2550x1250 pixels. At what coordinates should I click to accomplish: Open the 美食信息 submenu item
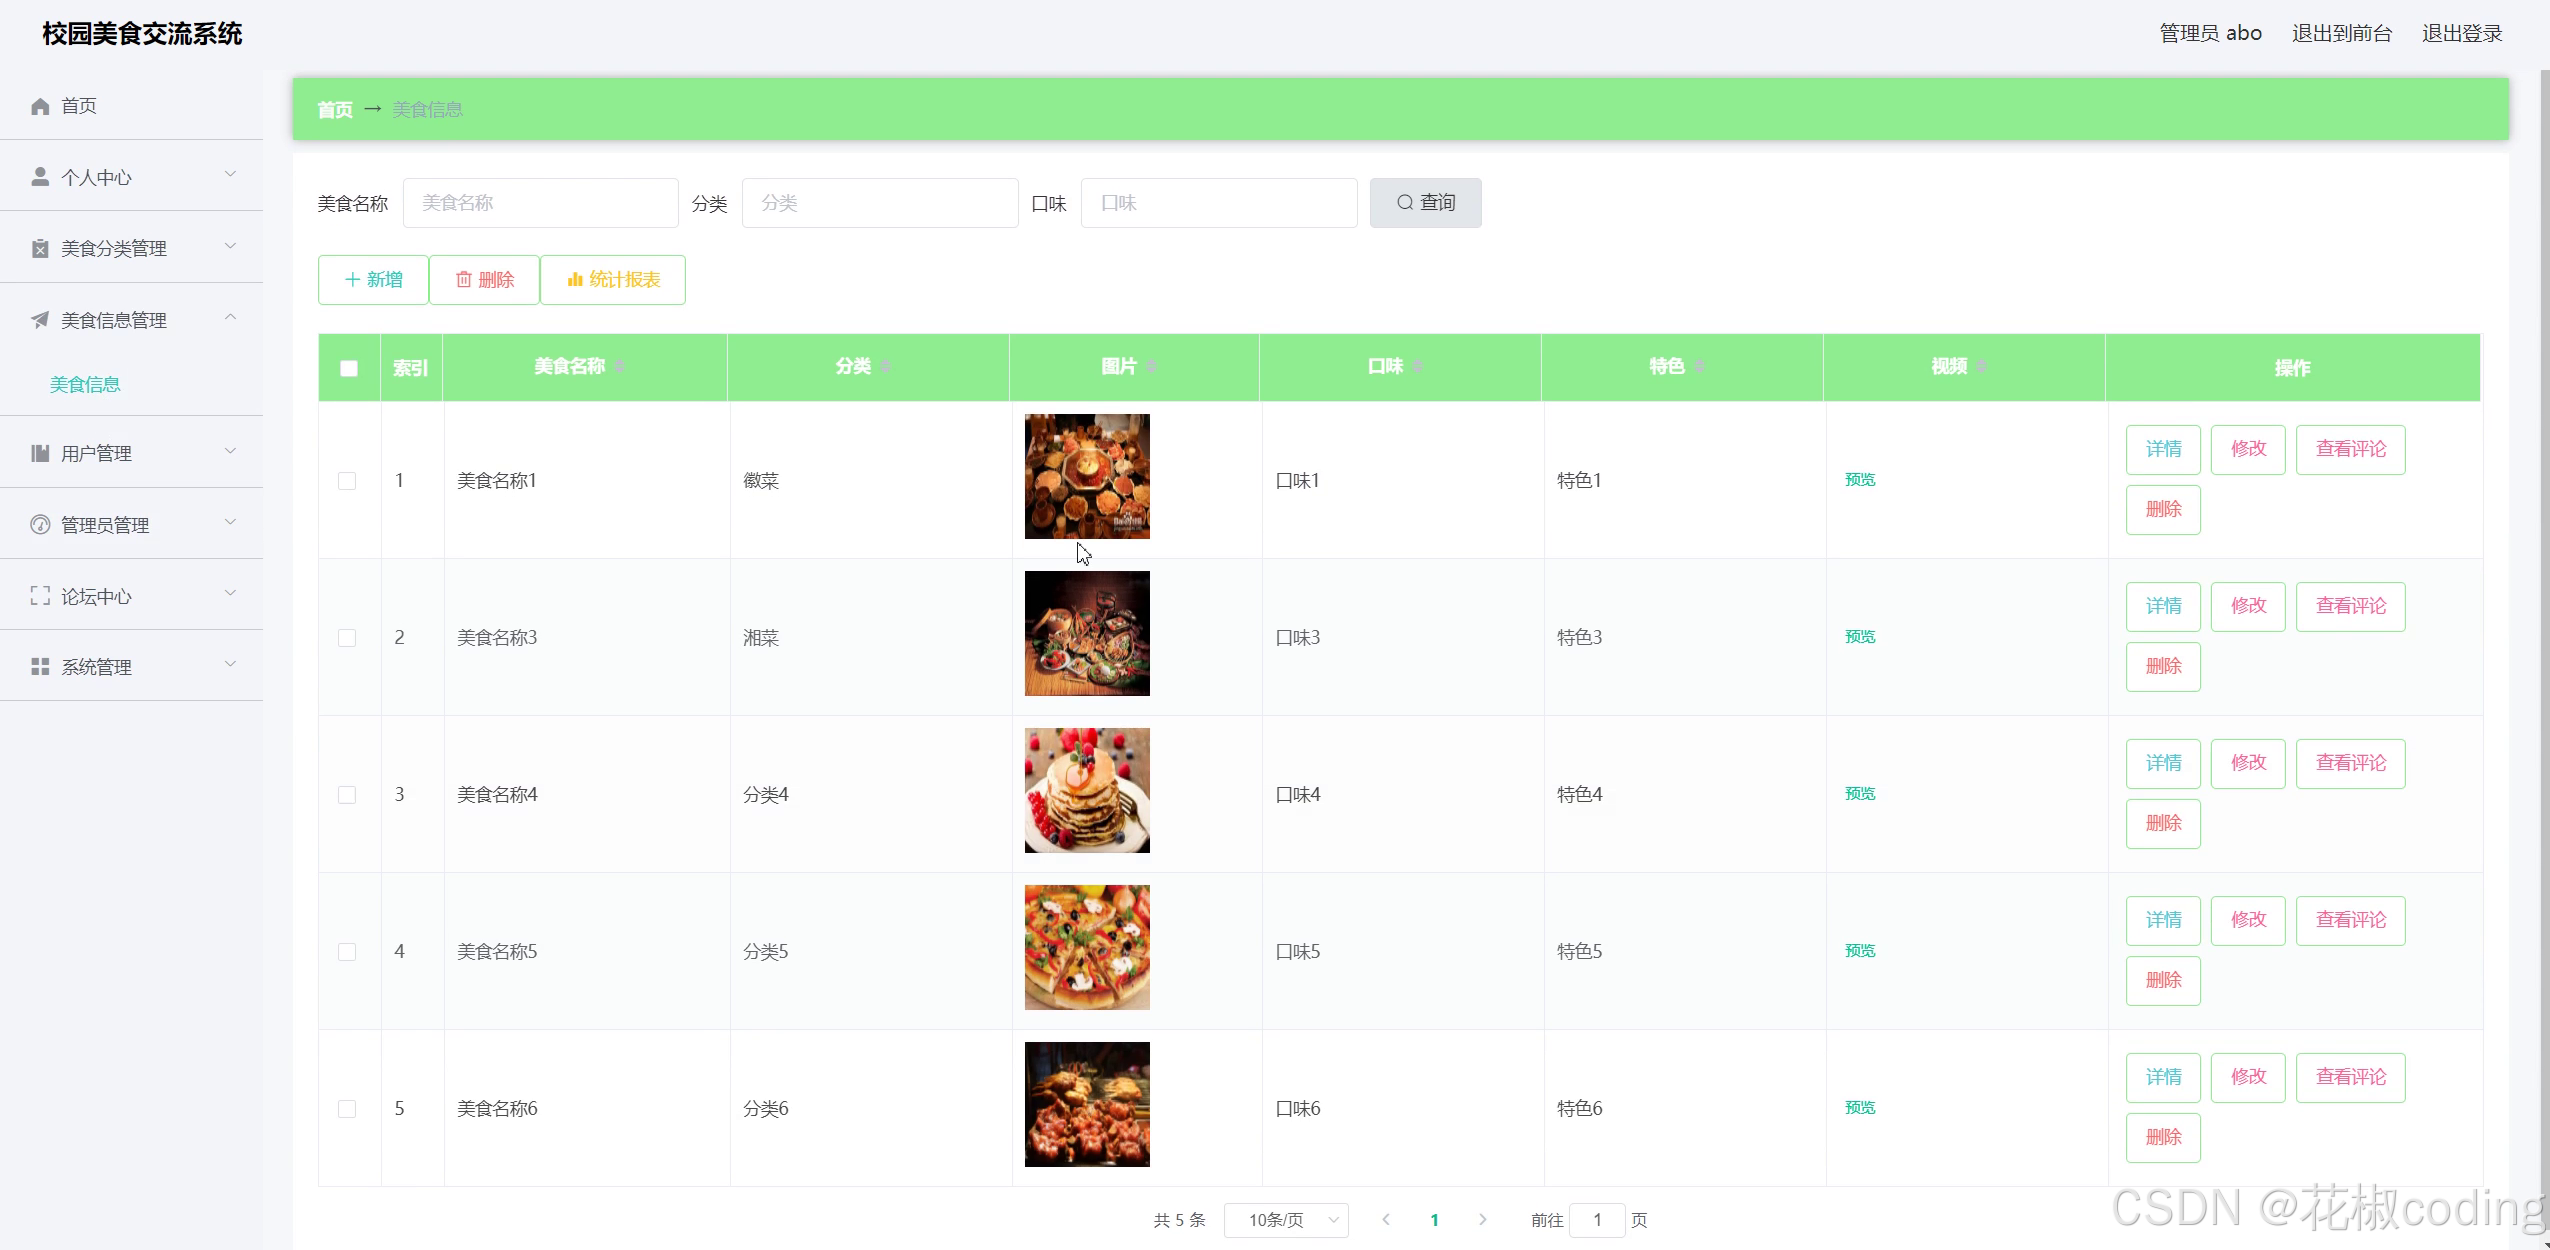[x=85, y=384]
